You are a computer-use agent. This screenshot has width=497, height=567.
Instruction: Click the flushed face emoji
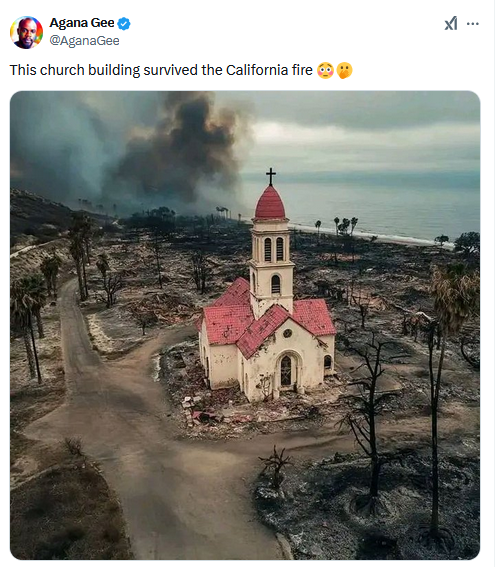325,70
